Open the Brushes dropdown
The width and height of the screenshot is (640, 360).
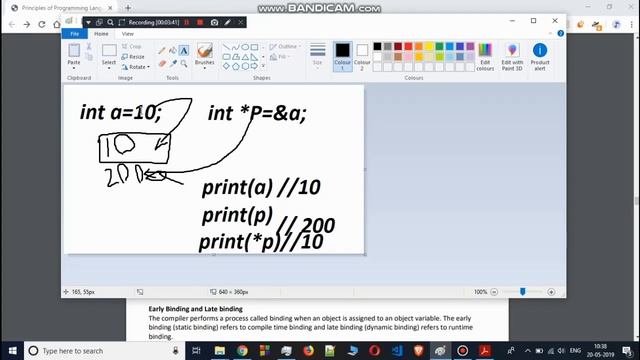(204, 68)
